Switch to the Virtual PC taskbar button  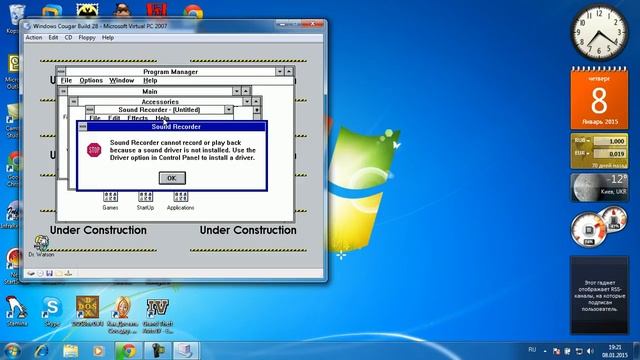pos(186,351)
